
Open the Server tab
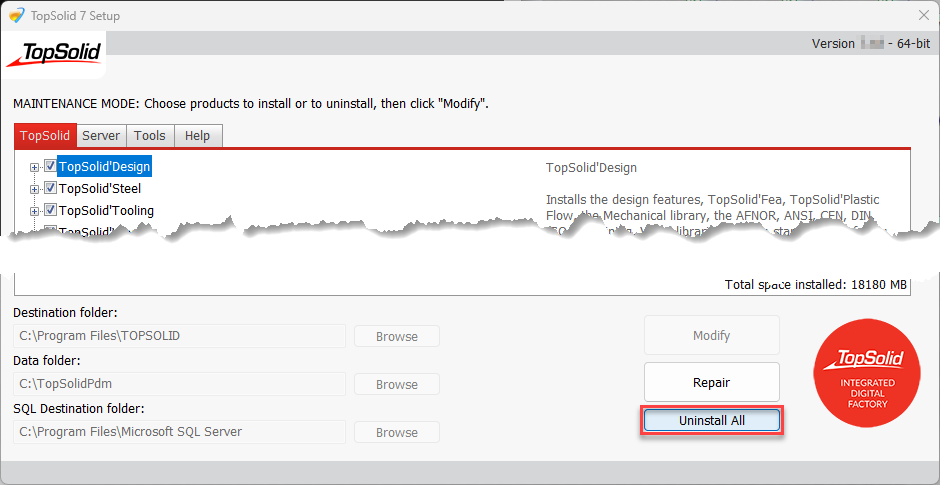coord(101,135)
